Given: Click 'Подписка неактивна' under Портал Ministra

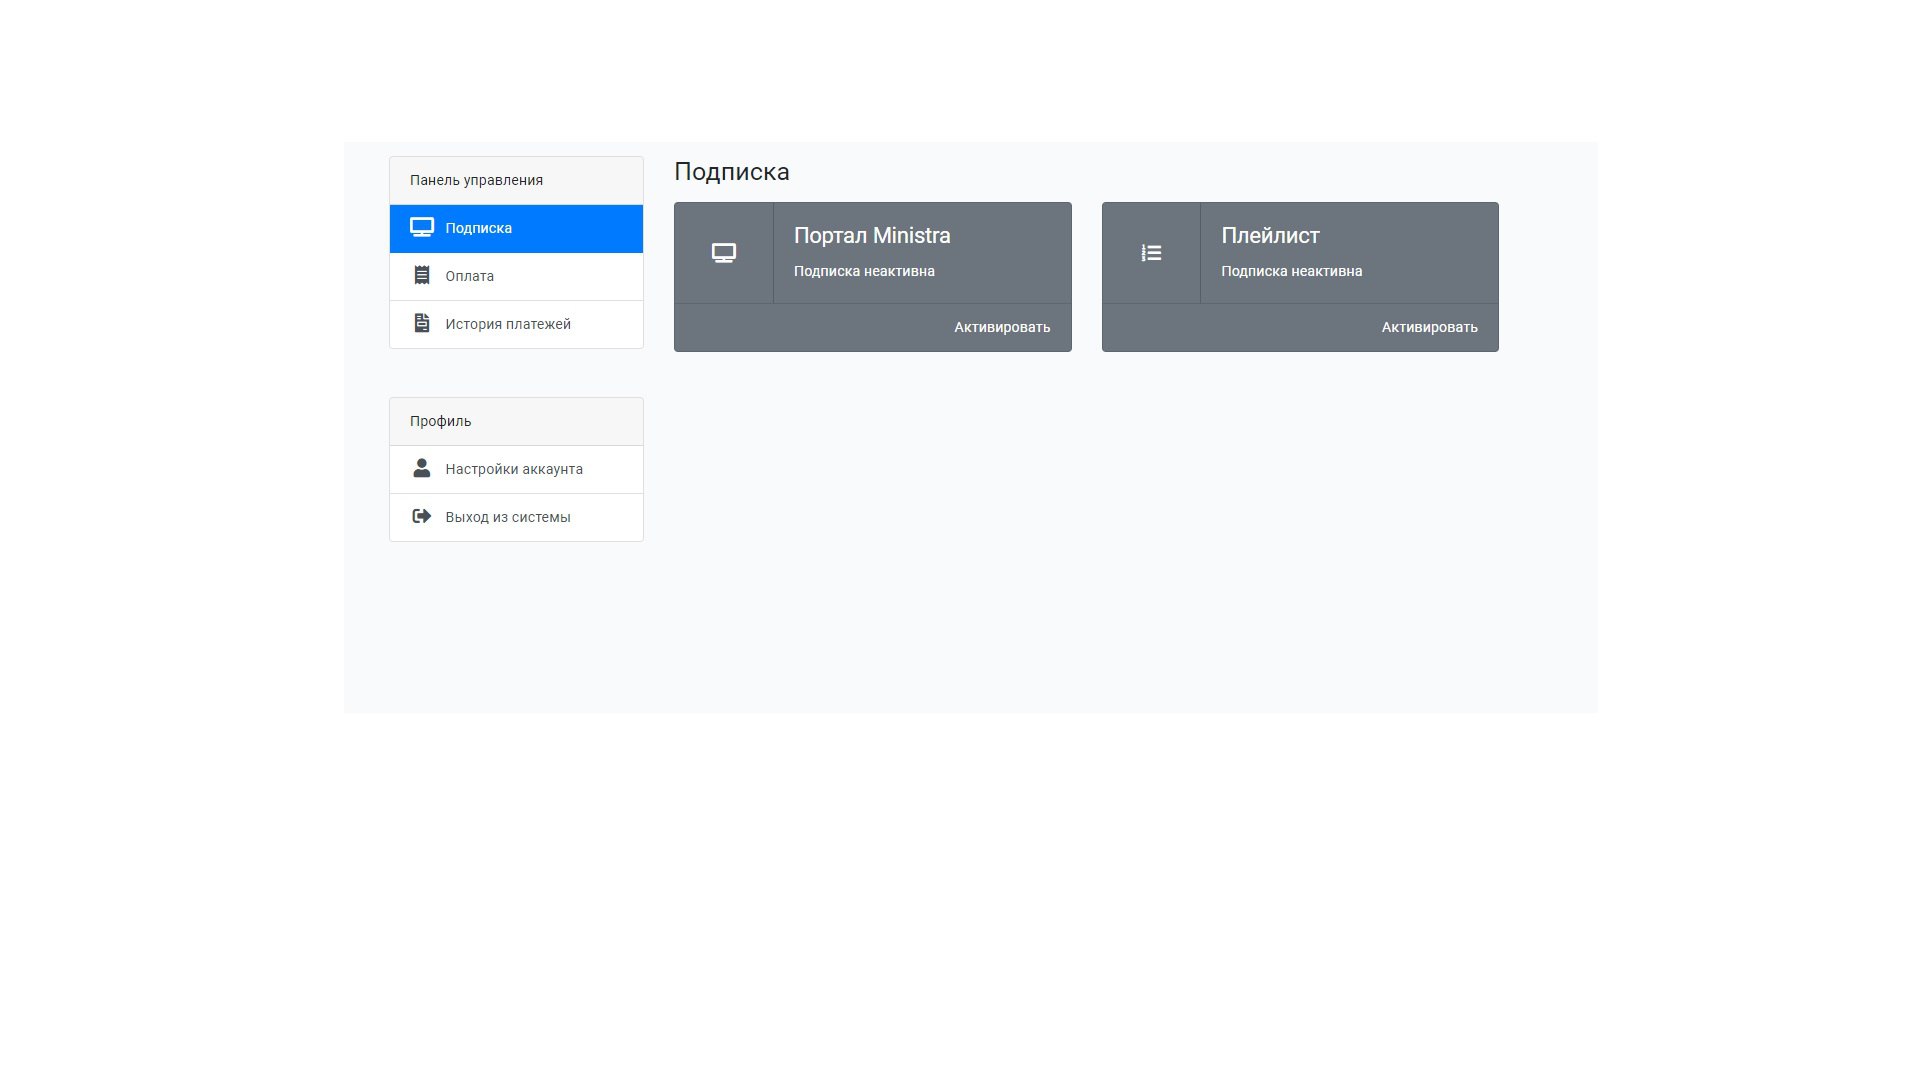Looking at the screenshot, I should tap(864, 271).
